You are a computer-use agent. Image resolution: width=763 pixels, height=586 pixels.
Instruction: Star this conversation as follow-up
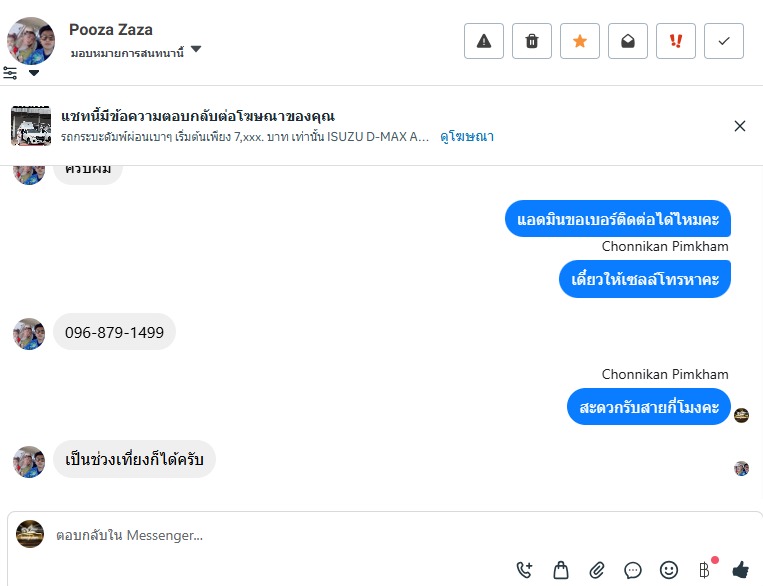point(580,41)
